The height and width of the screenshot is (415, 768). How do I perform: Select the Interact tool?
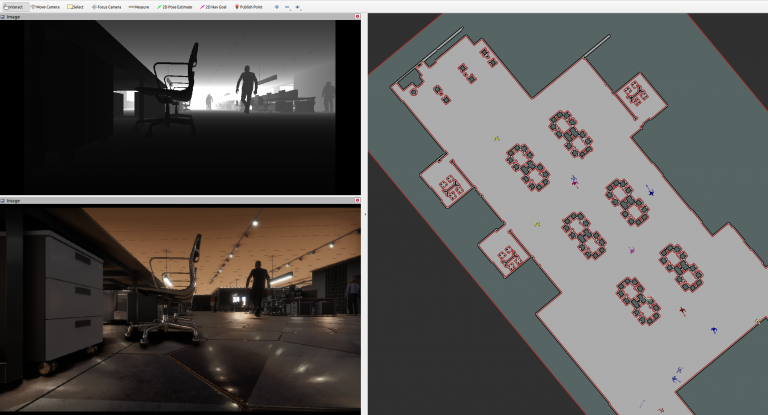(14, 7)
